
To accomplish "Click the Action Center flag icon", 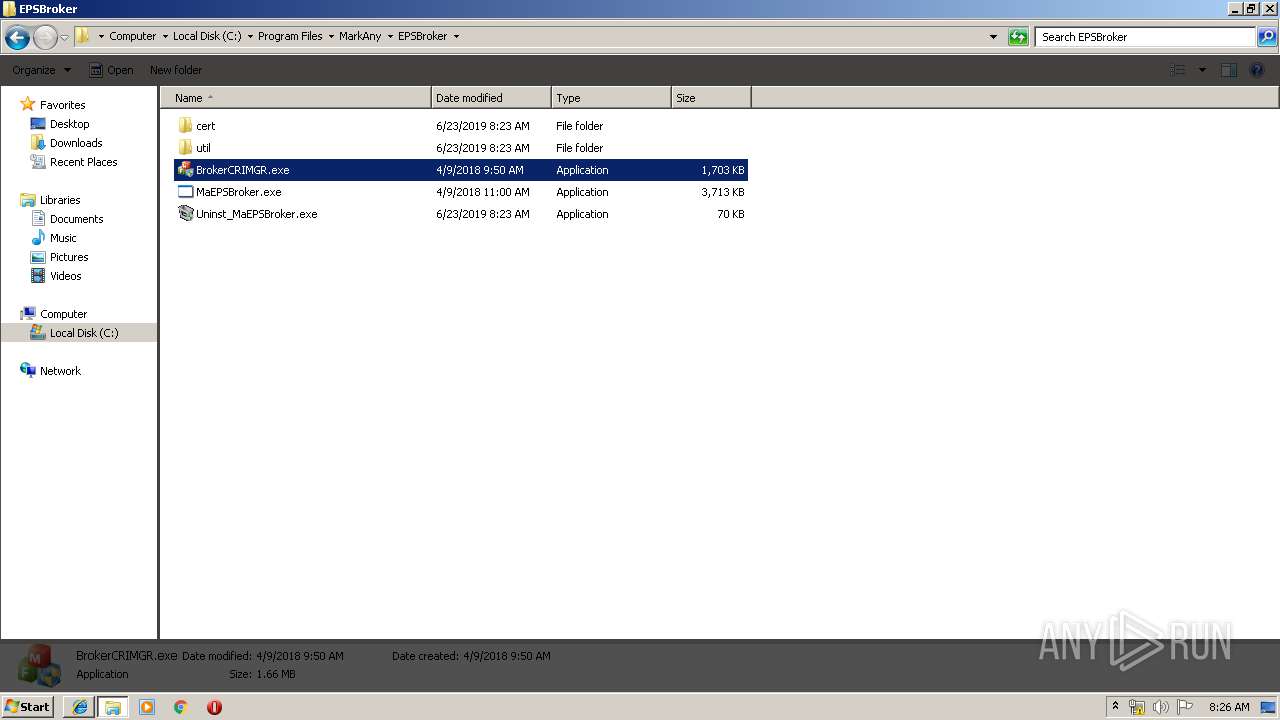I will coord(1184,707).
